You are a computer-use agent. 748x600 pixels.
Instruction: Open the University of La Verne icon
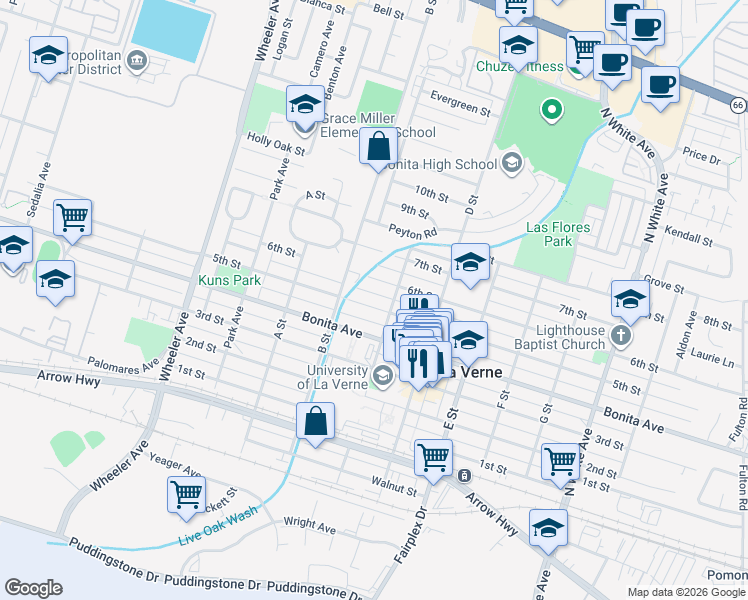pyautogui.click(x=381, y=376)
